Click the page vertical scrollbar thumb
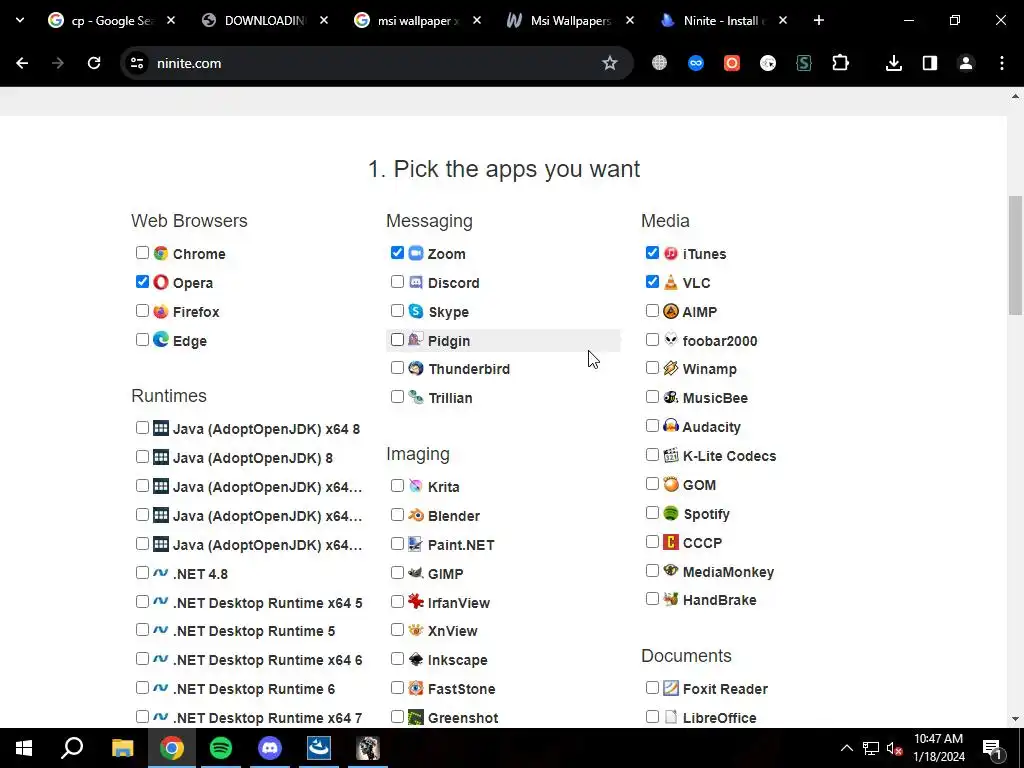The width and height of the screenshot is (1024, 768). [1015, 255]
